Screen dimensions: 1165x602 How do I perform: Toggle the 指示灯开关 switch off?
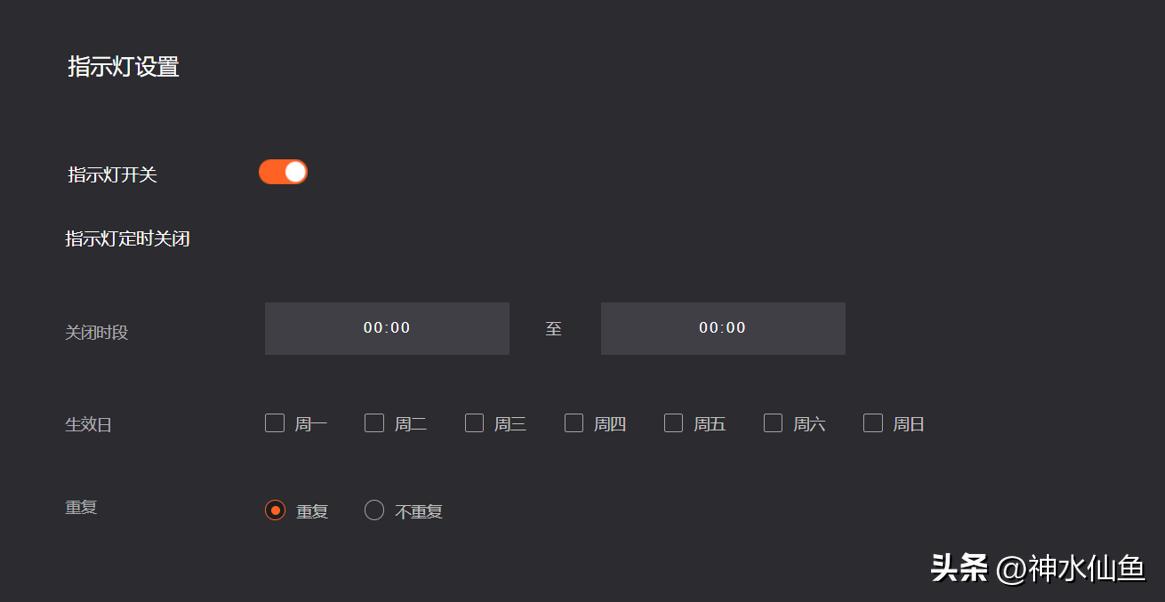(x=283, y=171)
